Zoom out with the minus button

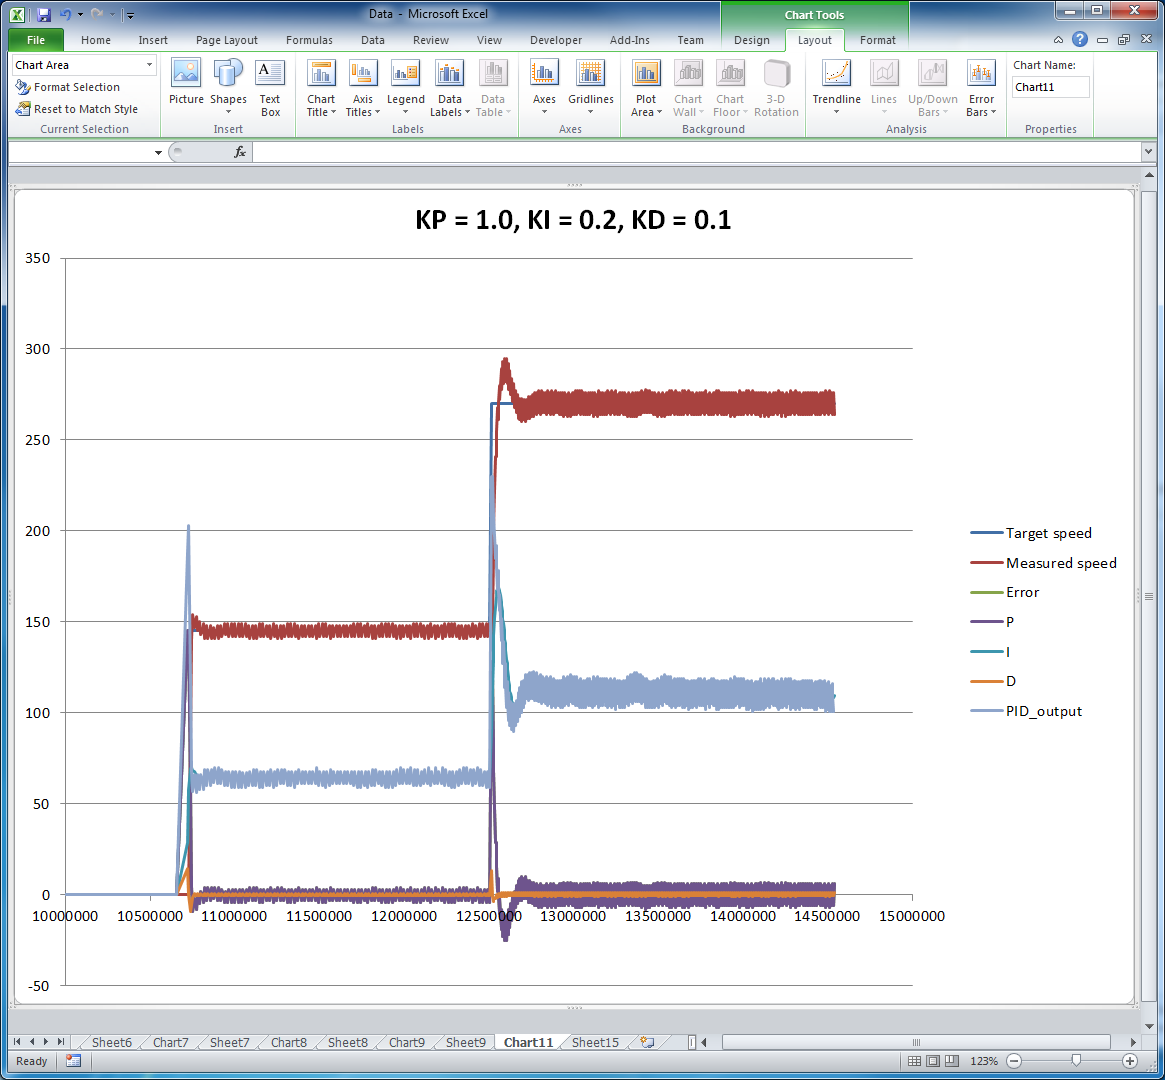[x=1014, y=1061]
